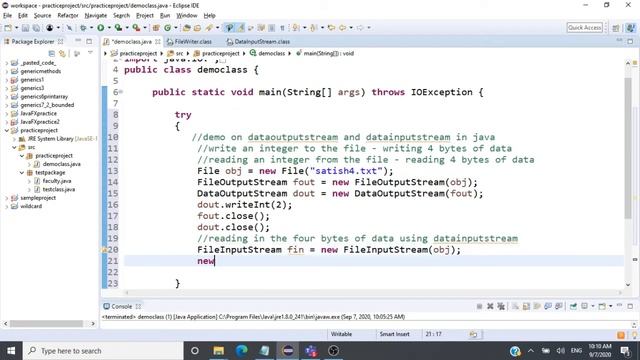Click Remove All Terminated Launches icon
This screenshot has height=360, width=640.
click(x=501, y=306)
